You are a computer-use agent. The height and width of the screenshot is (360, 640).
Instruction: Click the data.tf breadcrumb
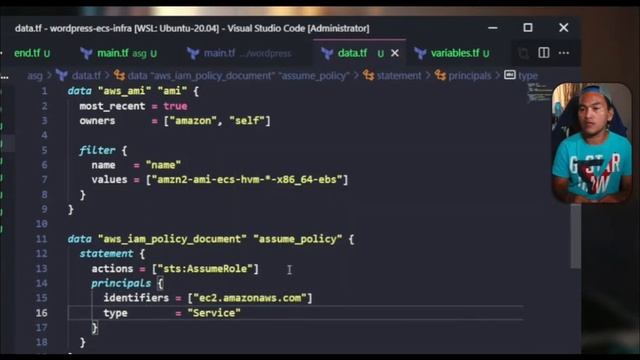click(x=86, y=76)
